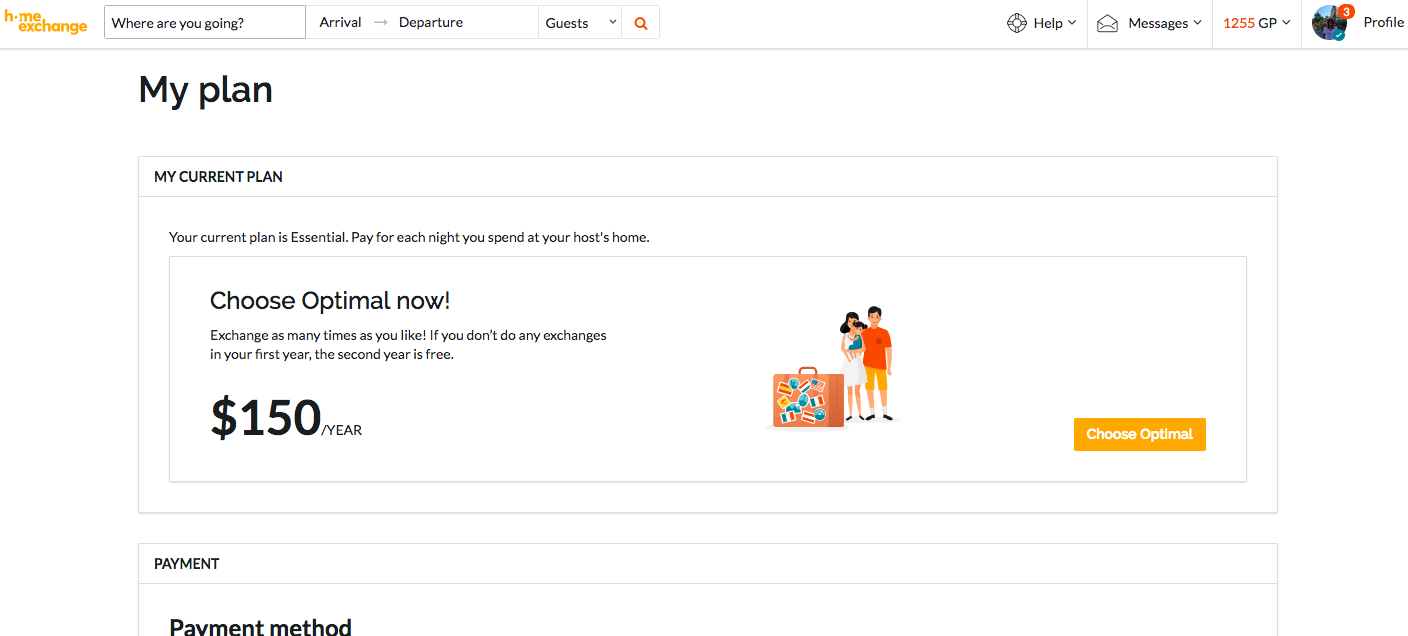Expand the Messages menu
This screenshot has height=636, width=1408.
(1149, 23)
